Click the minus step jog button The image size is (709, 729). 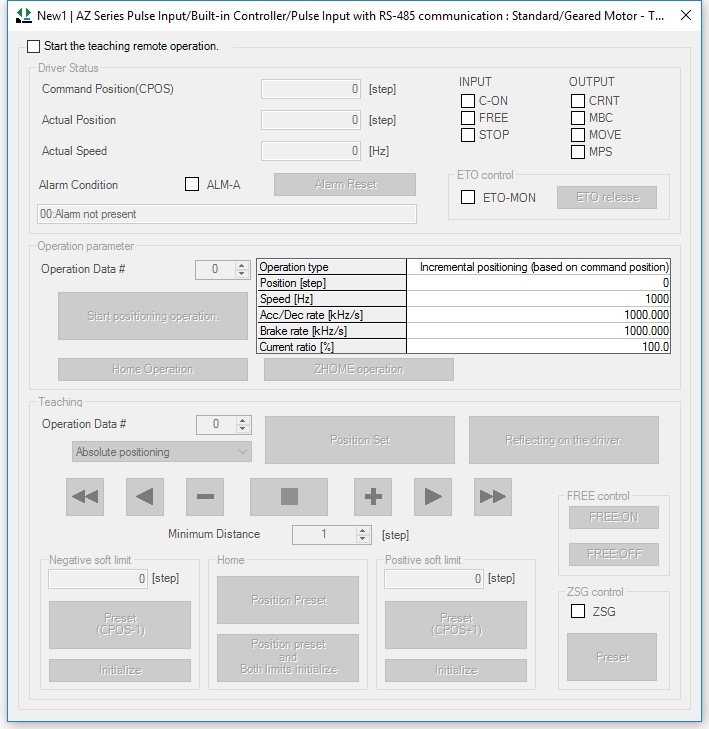(x=205, y=497)
